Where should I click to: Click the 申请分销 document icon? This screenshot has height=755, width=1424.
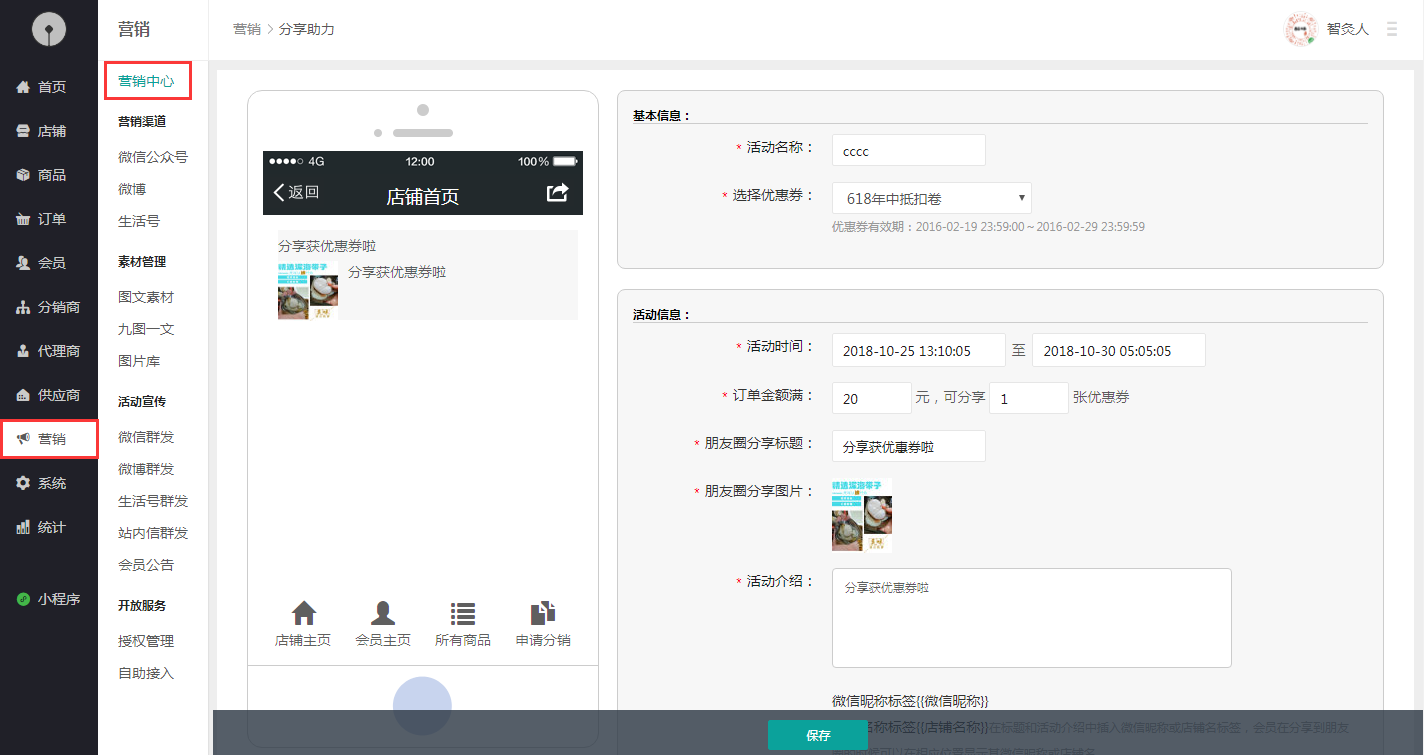(x=543, y=613)
